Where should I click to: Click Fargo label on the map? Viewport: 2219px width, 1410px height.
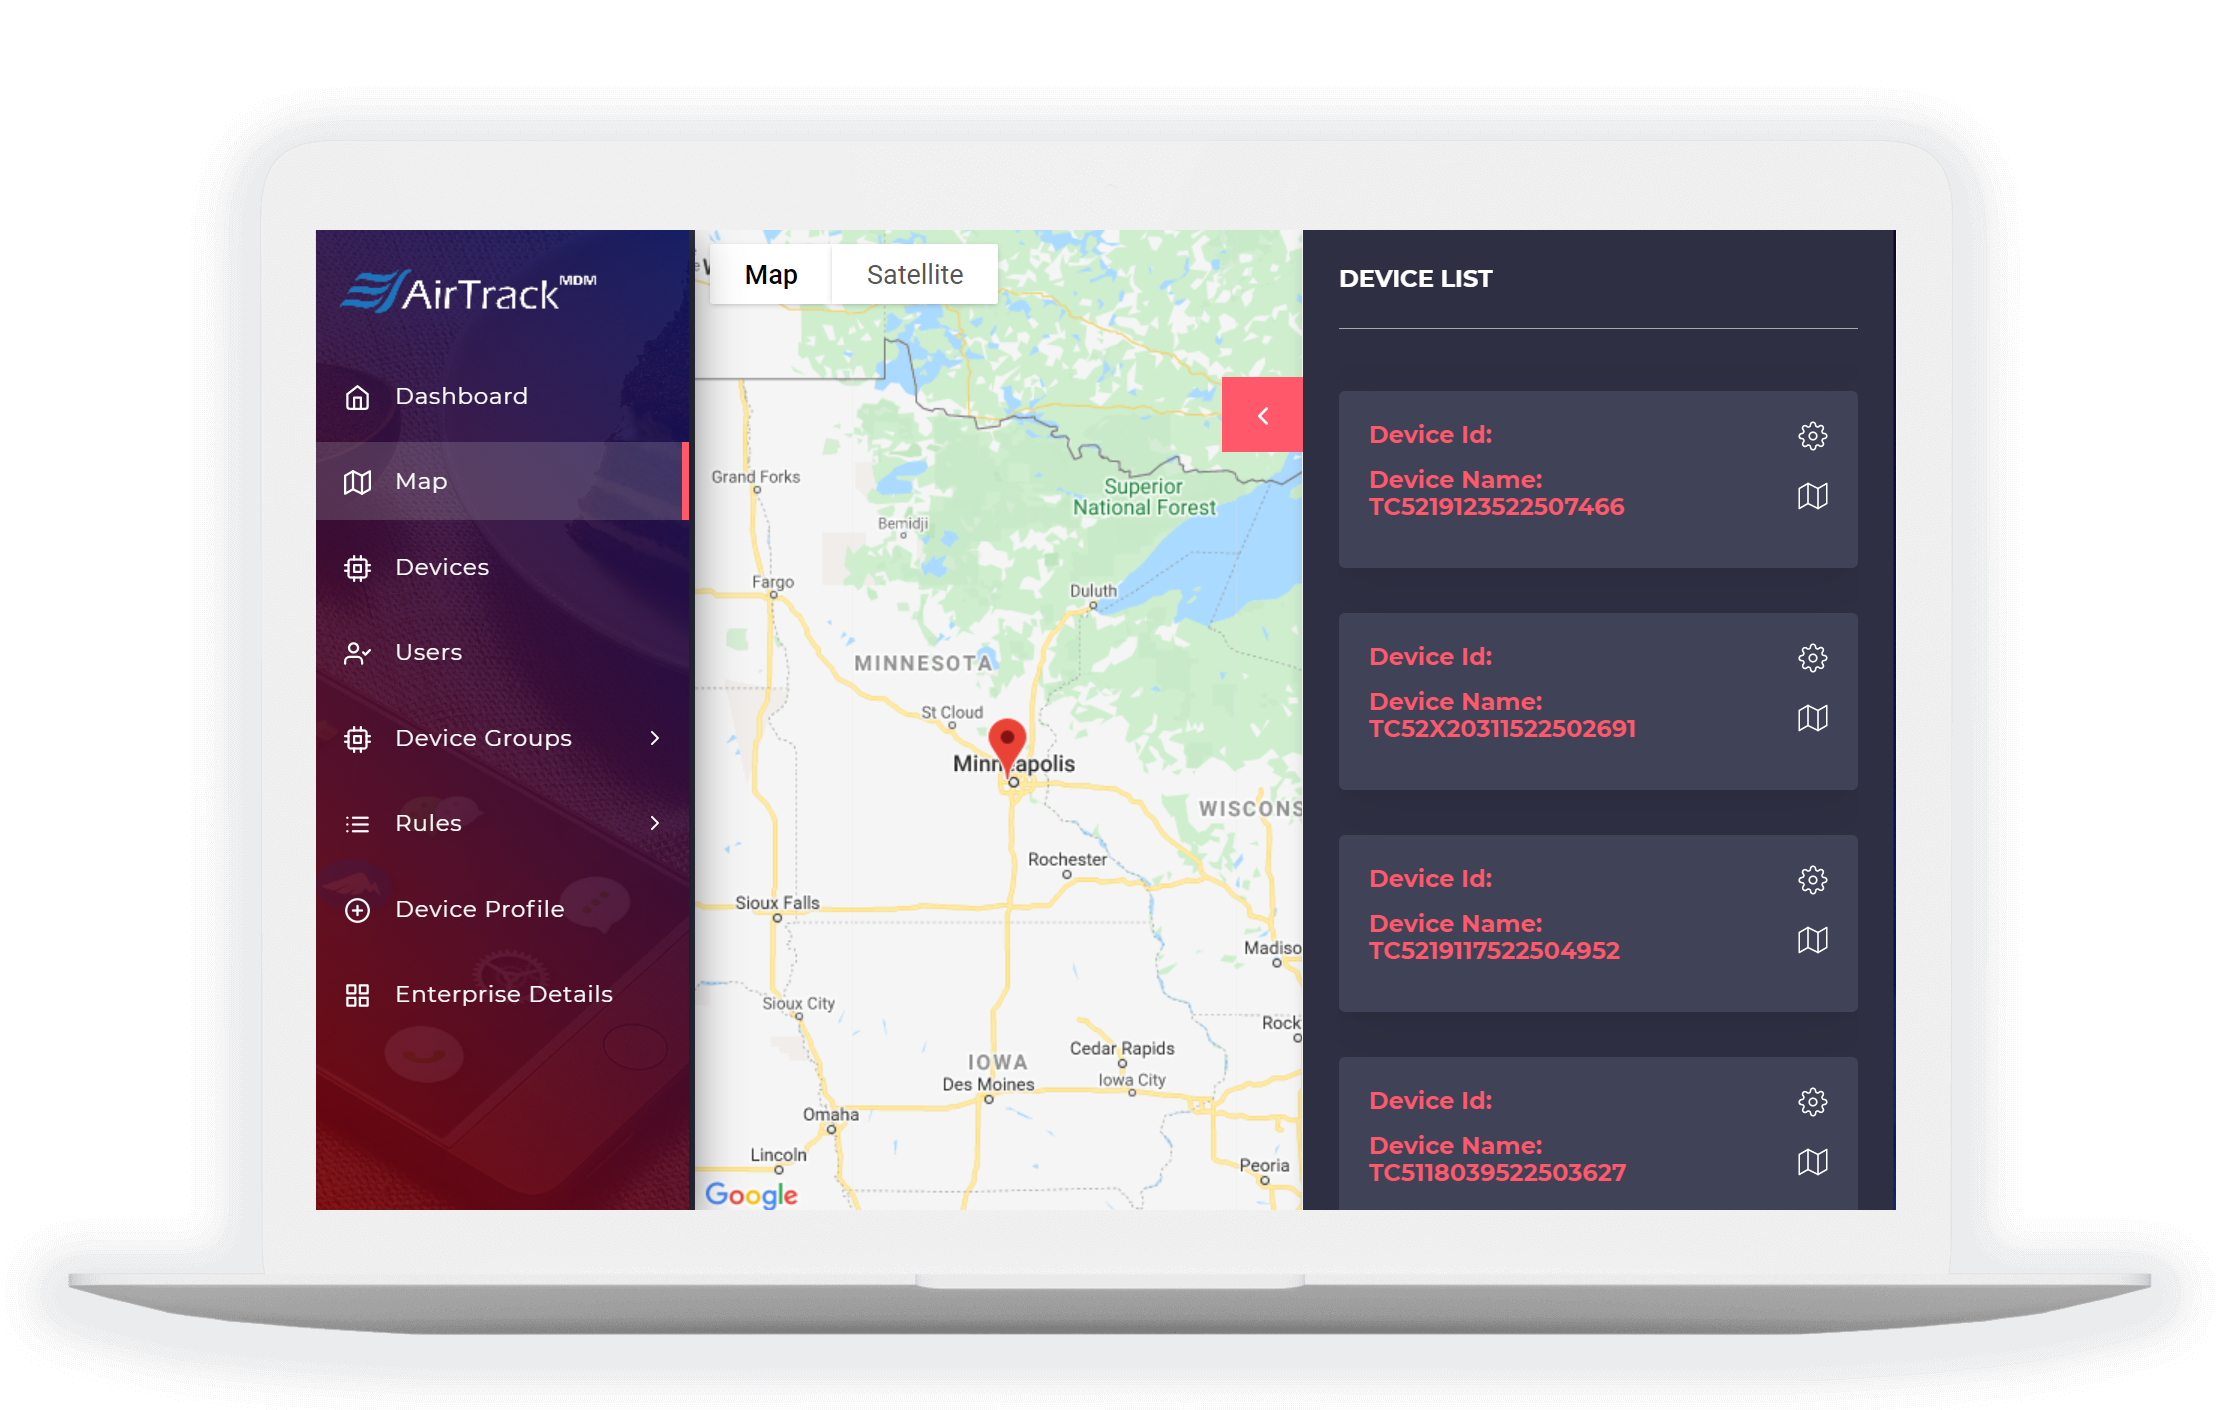point(773,582)
